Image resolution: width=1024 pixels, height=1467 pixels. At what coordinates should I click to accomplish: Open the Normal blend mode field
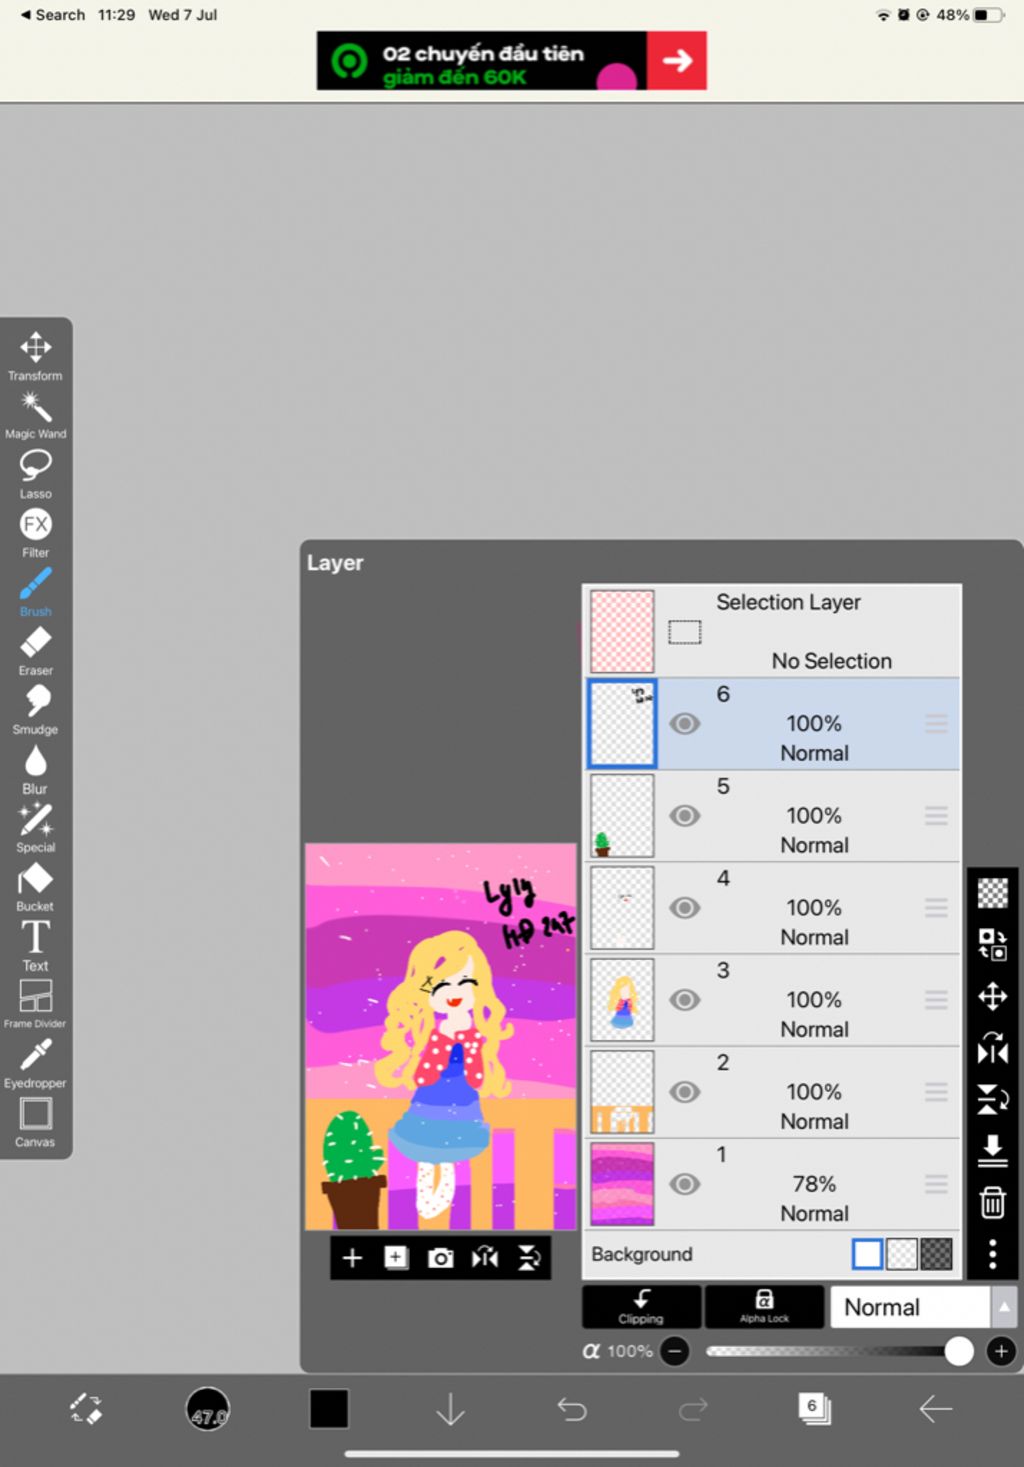coord(910,1307)
